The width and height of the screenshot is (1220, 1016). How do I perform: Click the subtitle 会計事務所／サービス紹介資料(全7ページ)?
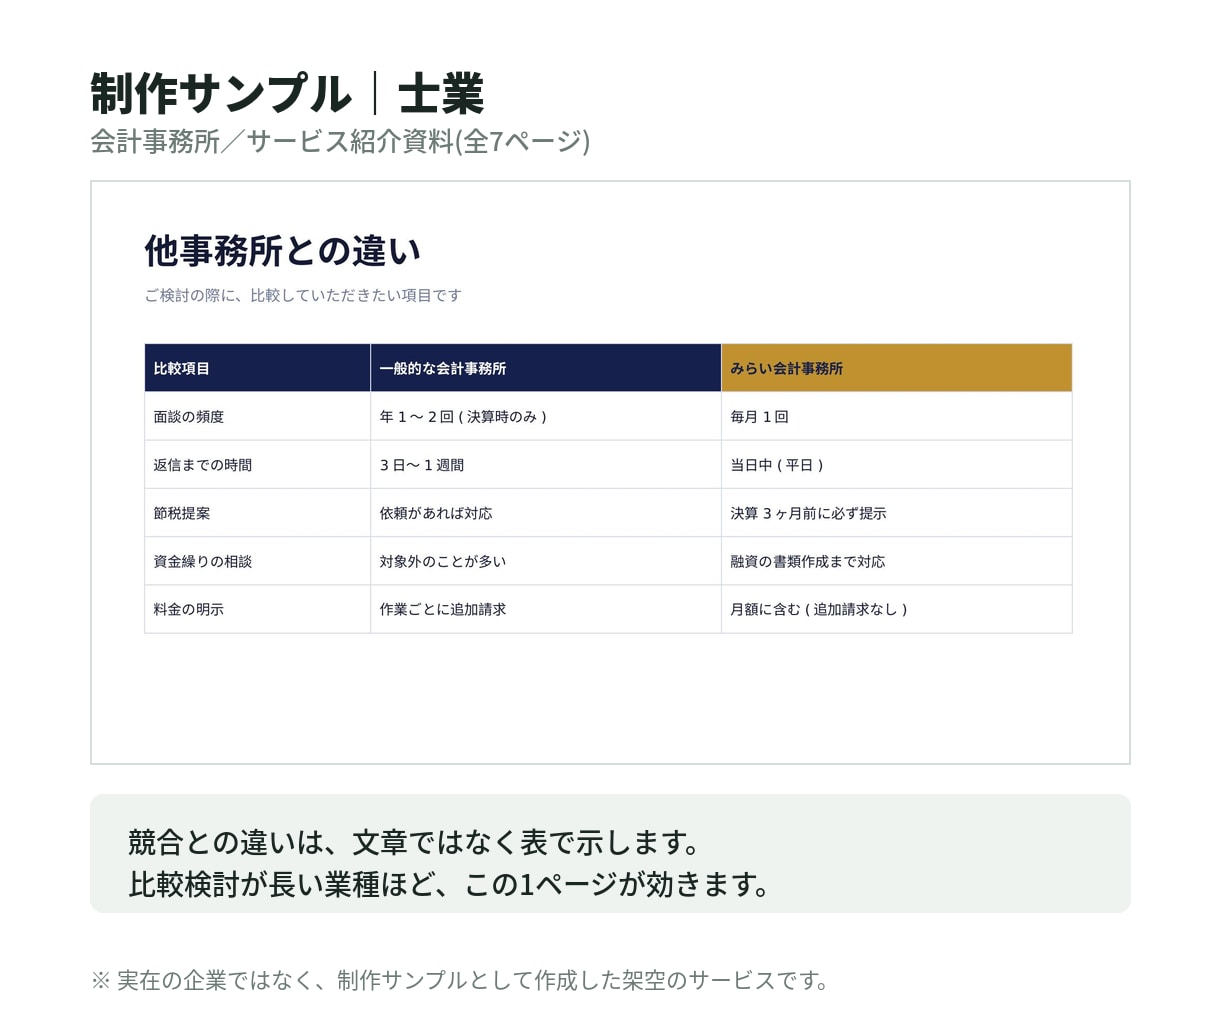(x=340, y=141)
